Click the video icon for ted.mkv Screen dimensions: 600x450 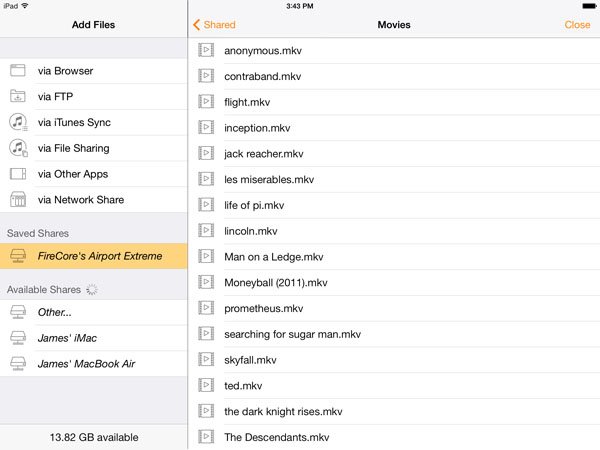tap(206, 385)
